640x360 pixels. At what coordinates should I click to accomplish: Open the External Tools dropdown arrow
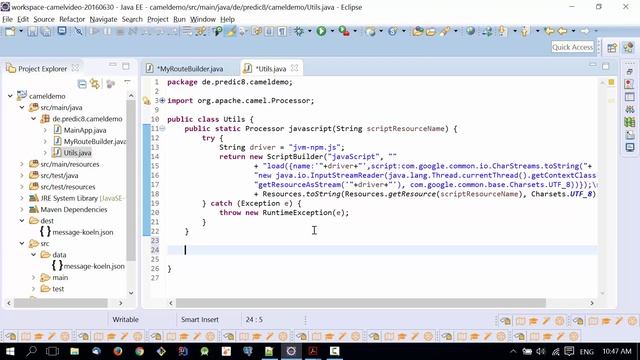point(355,31)
